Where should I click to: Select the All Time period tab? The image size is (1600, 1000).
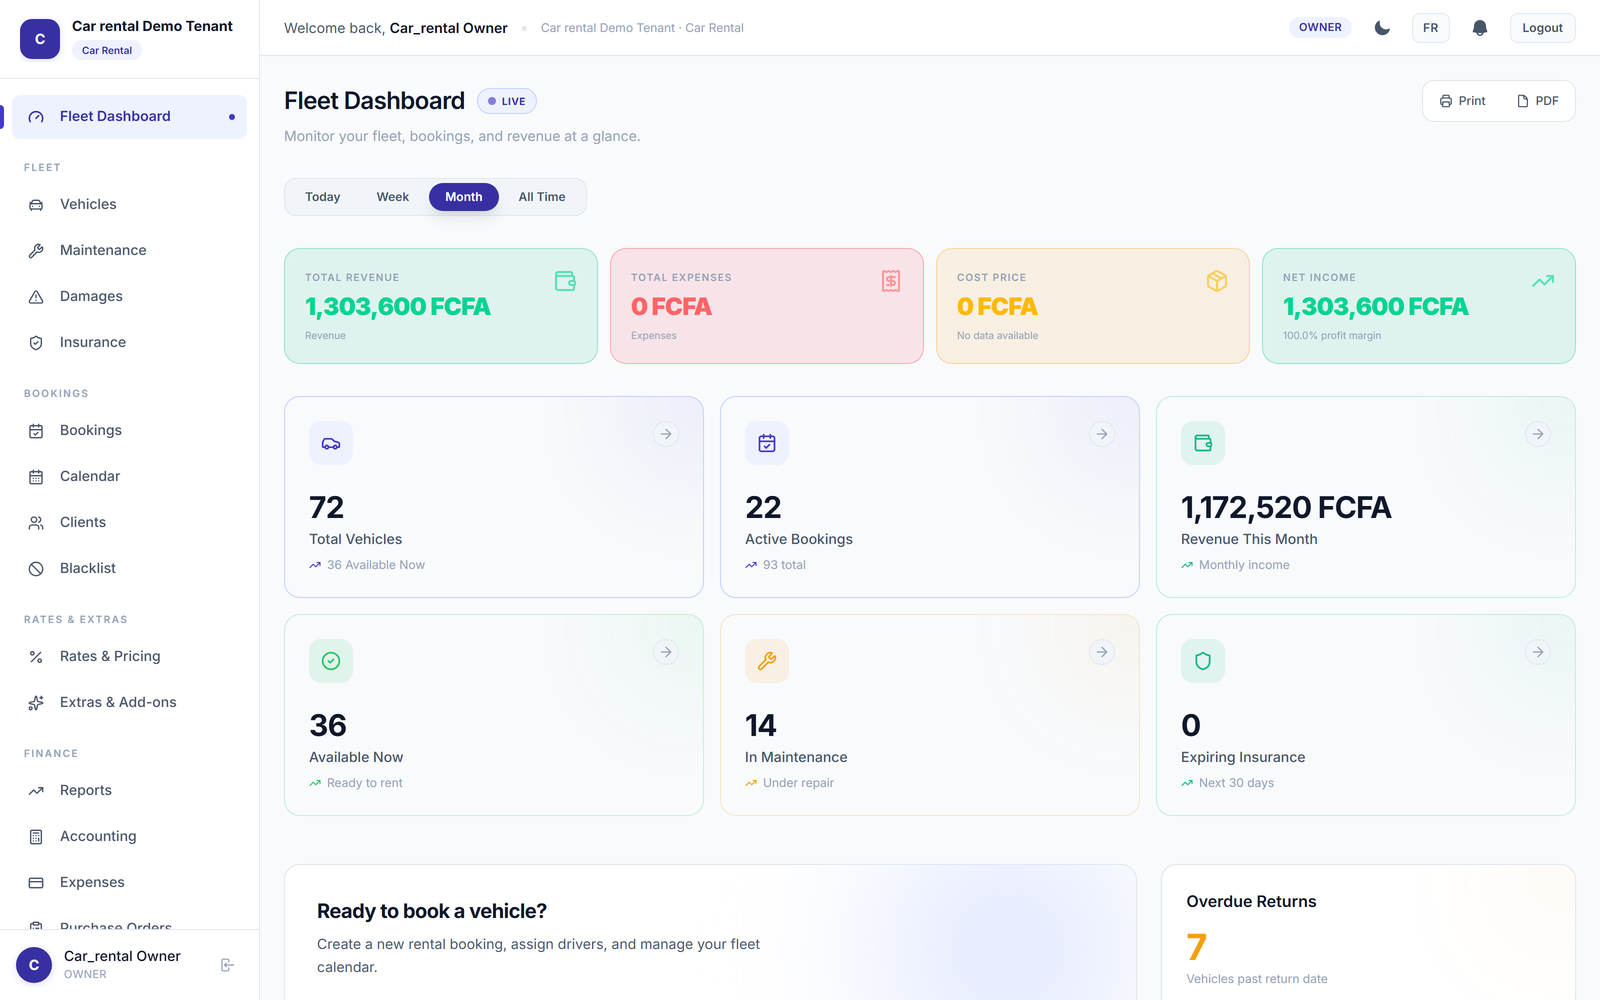point(542,197)
